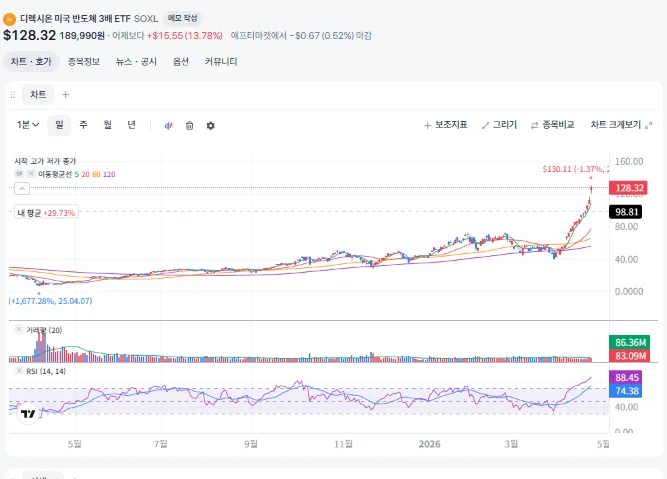The image size is (667, 479).
Task: Select the 월 monthly interval
Action: tap(108, 125)
